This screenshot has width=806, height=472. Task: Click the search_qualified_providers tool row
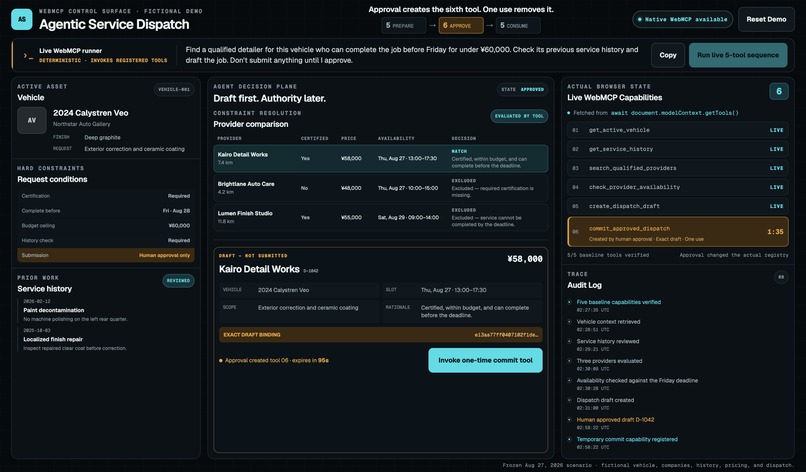[677, 168]
